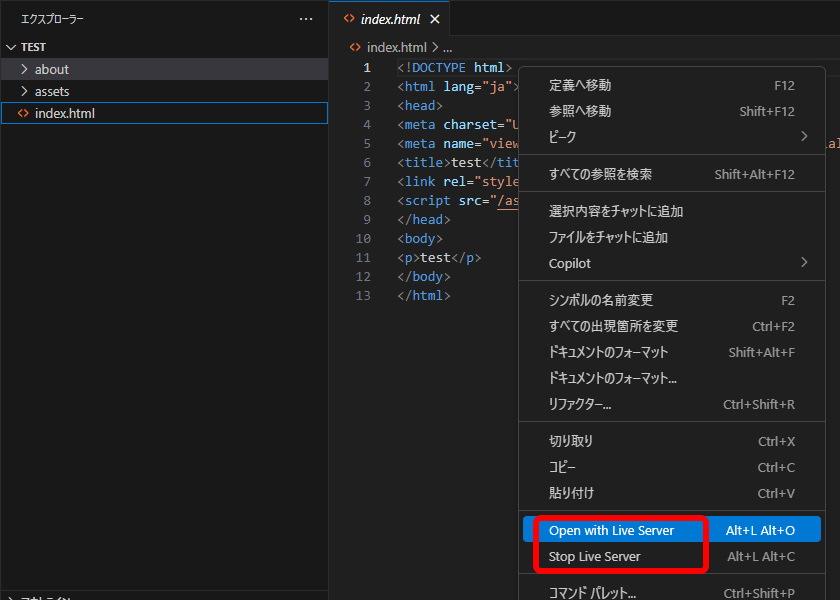Choose 切り取り from the context menu
This screenshot has height=600, width=840.
pos(571,441)
